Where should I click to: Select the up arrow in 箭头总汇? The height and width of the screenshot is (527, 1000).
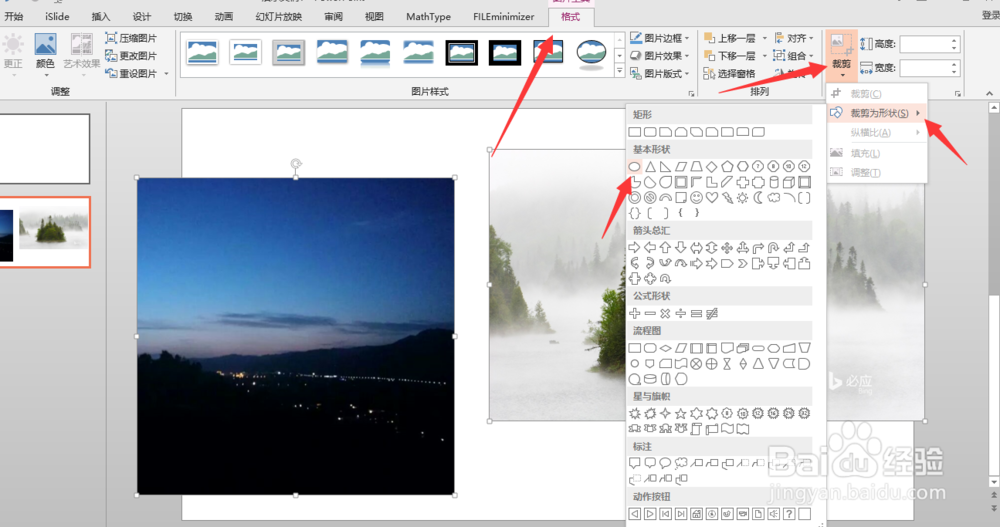coord(666,248)
